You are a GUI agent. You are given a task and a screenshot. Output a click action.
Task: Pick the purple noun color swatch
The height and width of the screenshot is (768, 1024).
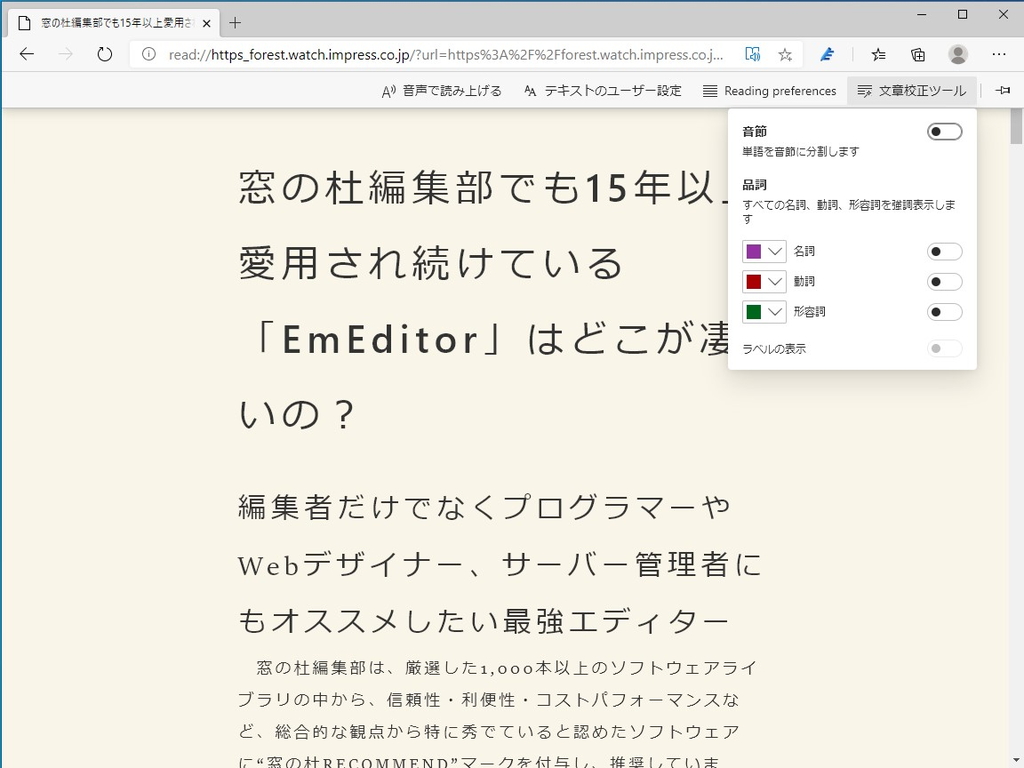tap(756, 251)
